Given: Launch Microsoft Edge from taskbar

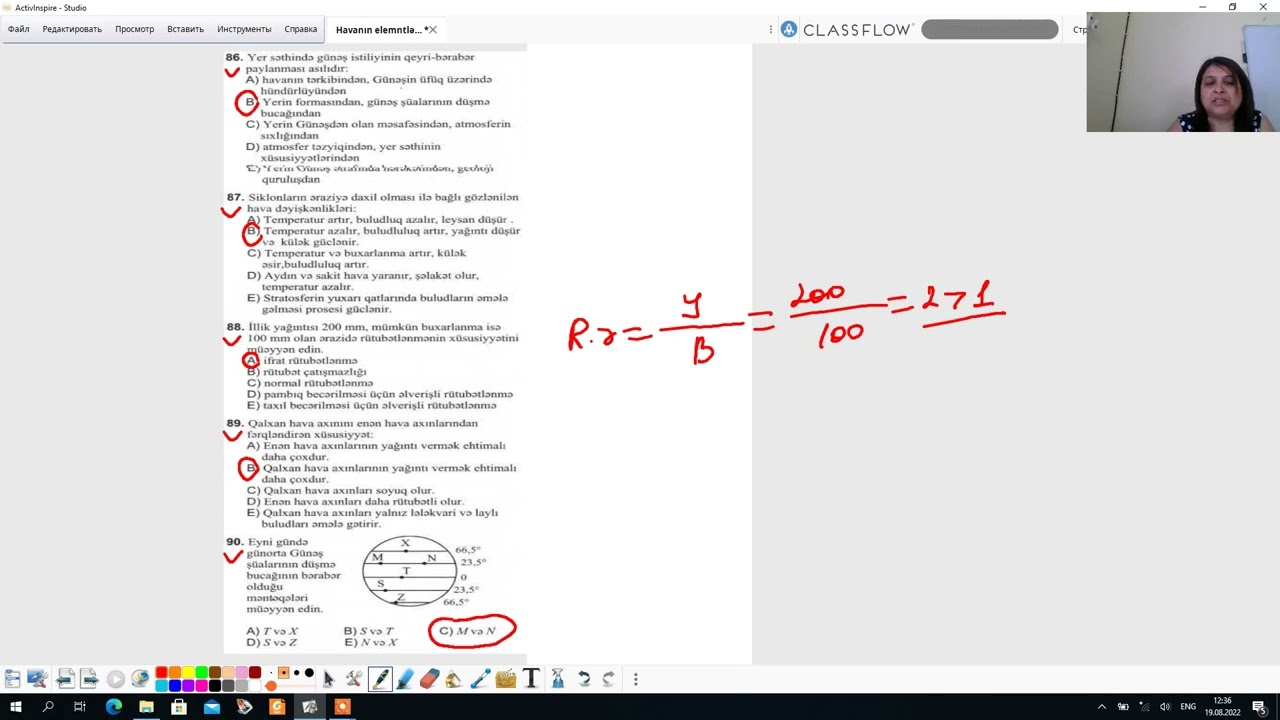Looking at the screenshot, I should [113, 707].
